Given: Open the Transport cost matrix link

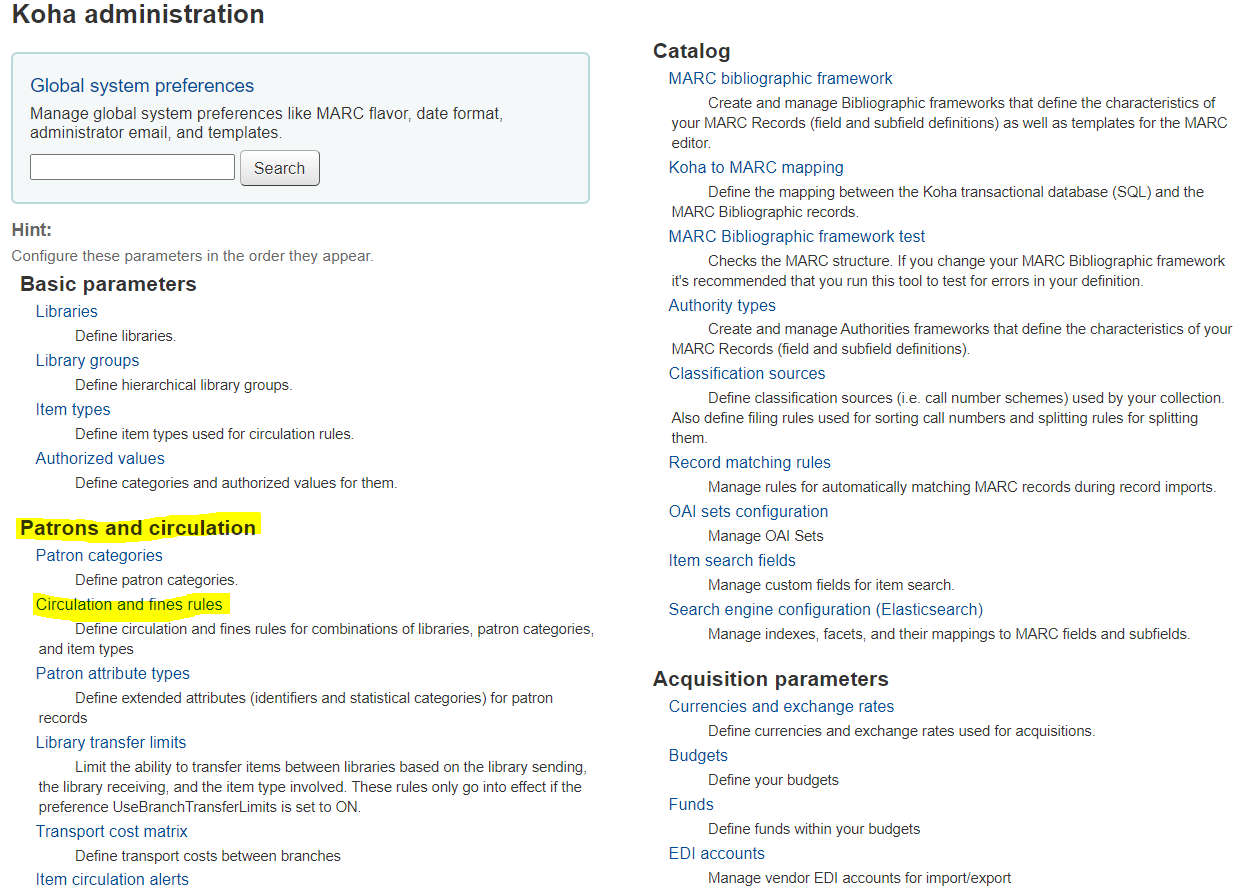Looking at the screenshot, I should [112, 832].
